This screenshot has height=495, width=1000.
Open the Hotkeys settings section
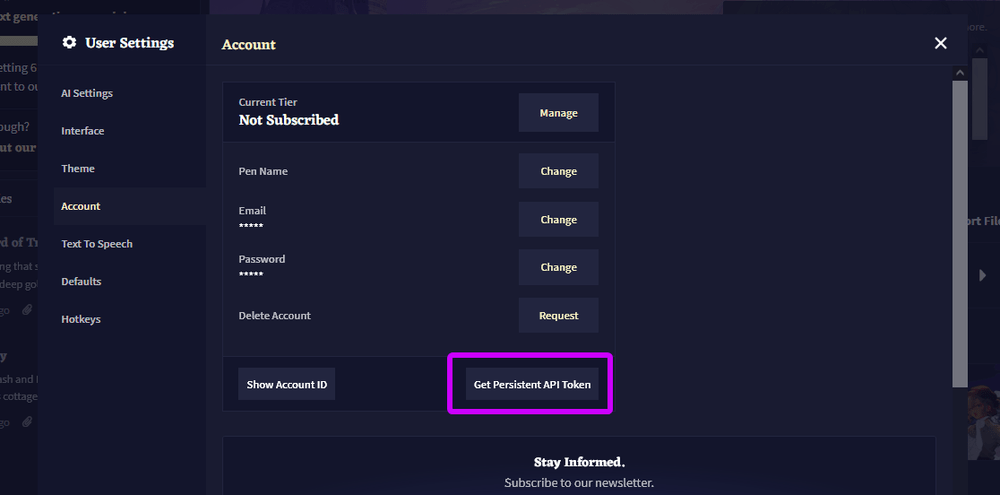pos(81,319)
